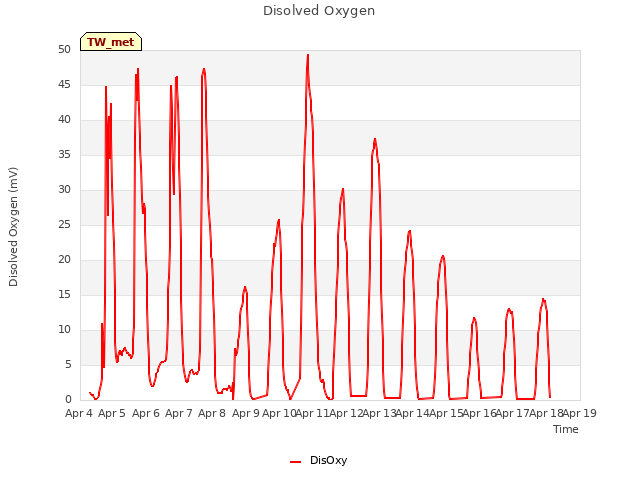Click the Apr 8 x-axis tick label
The width and height of the screenshot is (640, 480).
(x=212, y=413)
